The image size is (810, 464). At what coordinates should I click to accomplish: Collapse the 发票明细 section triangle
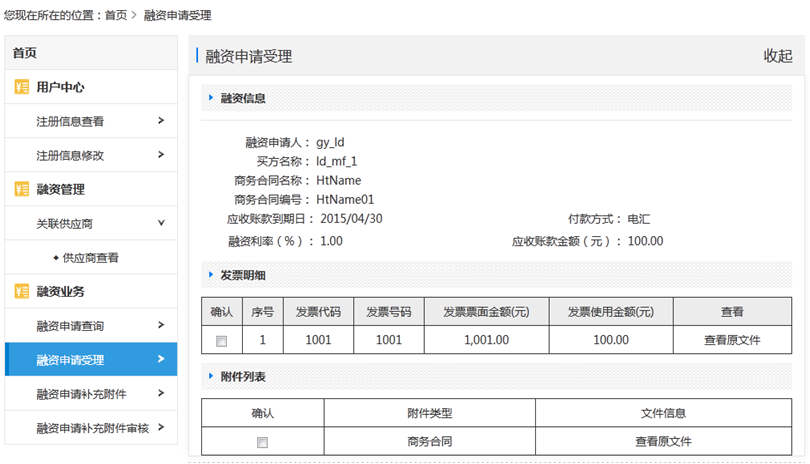[x=210, y=275]
